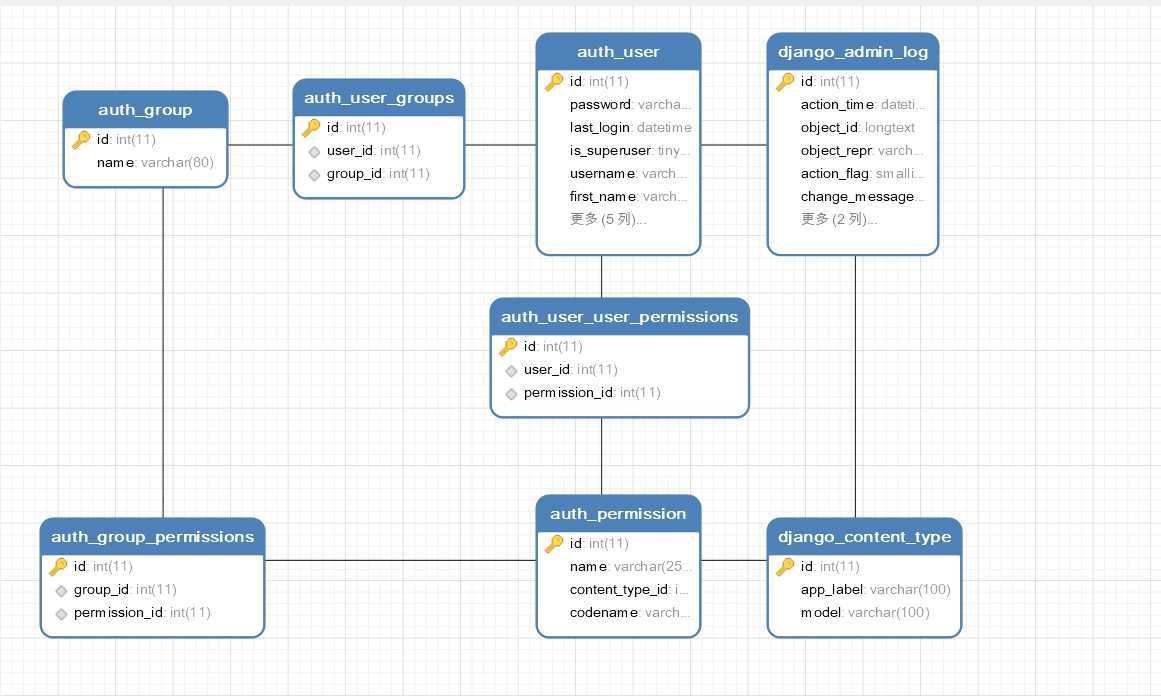This screenshot has height=696, width=1161.
Task: Select the auth_user table title
Action: click(618, 52)
